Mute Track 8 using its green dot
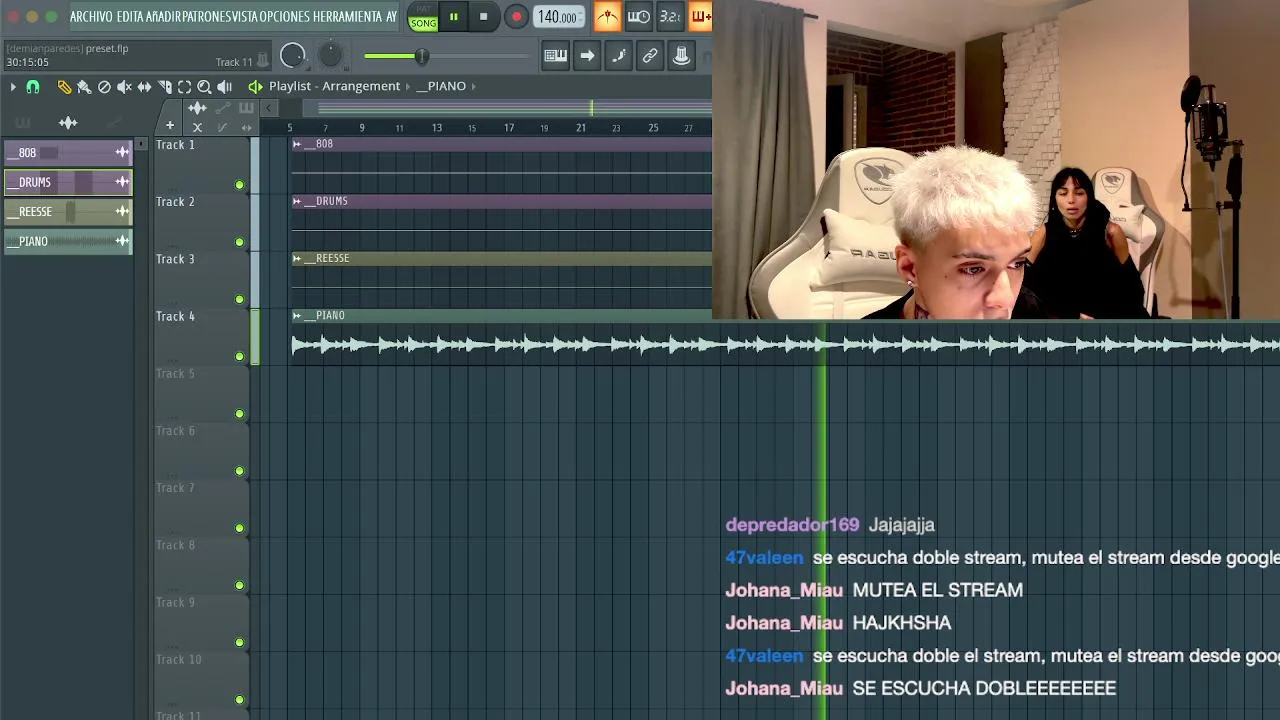Screen dimensions: 1280x720 pyautogui.click(x=239, y=585)
